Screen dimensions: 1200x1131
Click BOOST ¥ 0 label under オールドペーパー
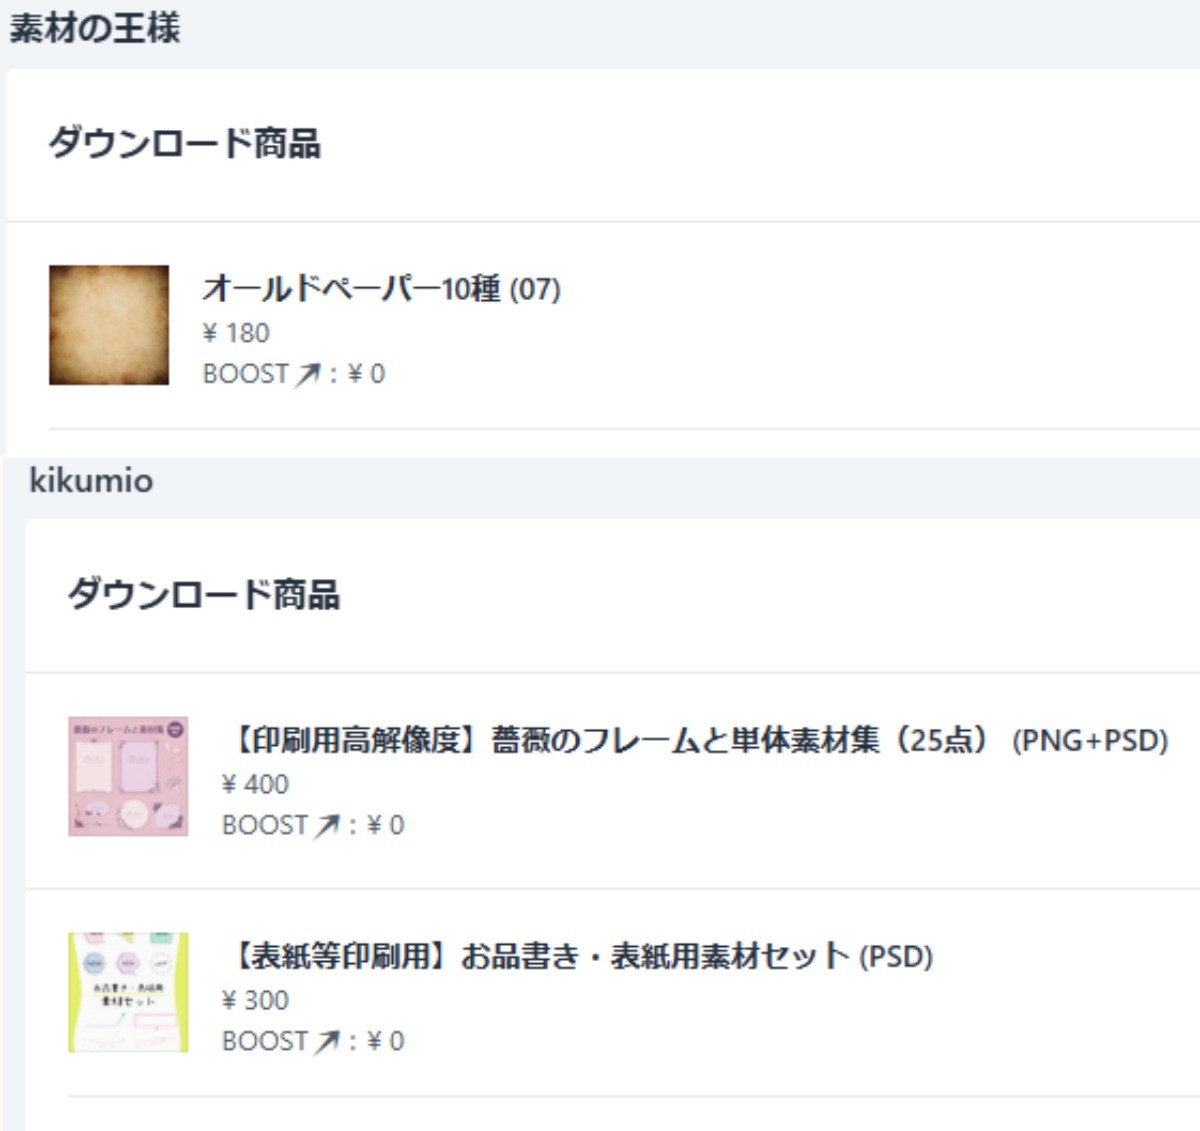pyautogui.click(x=294, y=374)
